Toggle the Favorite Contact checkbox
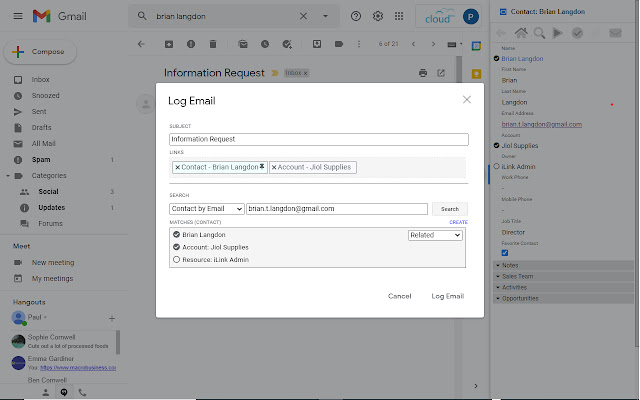Screen dimensions: 640x400 (504, 252)
